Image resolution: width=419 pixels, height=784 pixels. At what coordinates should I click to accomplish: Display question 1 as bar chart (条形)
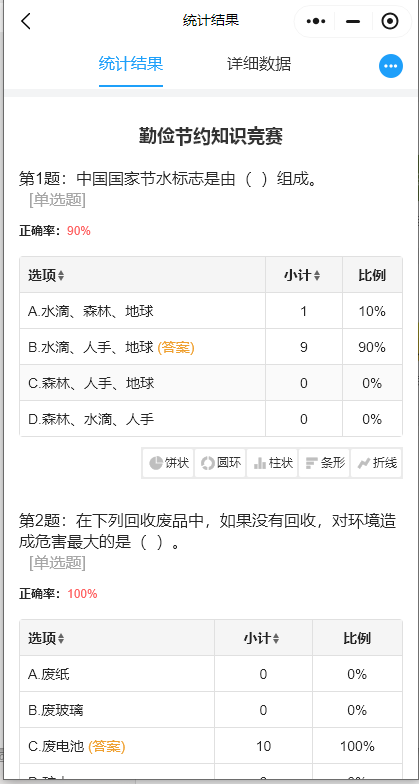click(x=324, y=463)
